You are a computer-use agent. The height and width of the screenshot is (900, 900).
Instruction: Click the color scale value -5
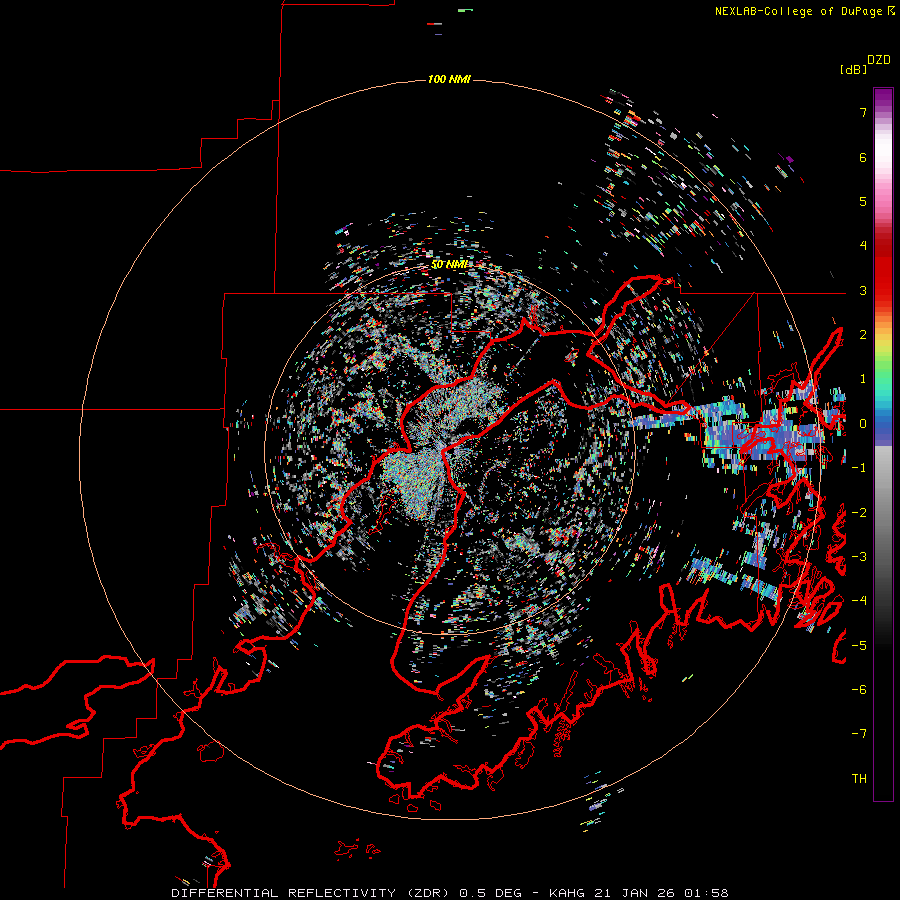tap(859, 646)
